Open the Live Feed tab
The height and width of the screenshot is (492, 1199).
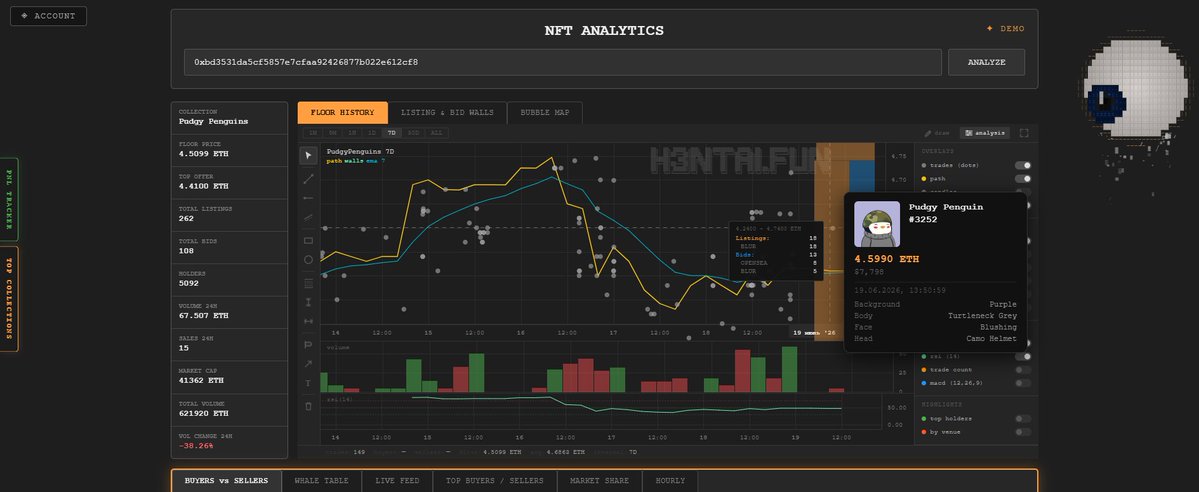[397, 481]
